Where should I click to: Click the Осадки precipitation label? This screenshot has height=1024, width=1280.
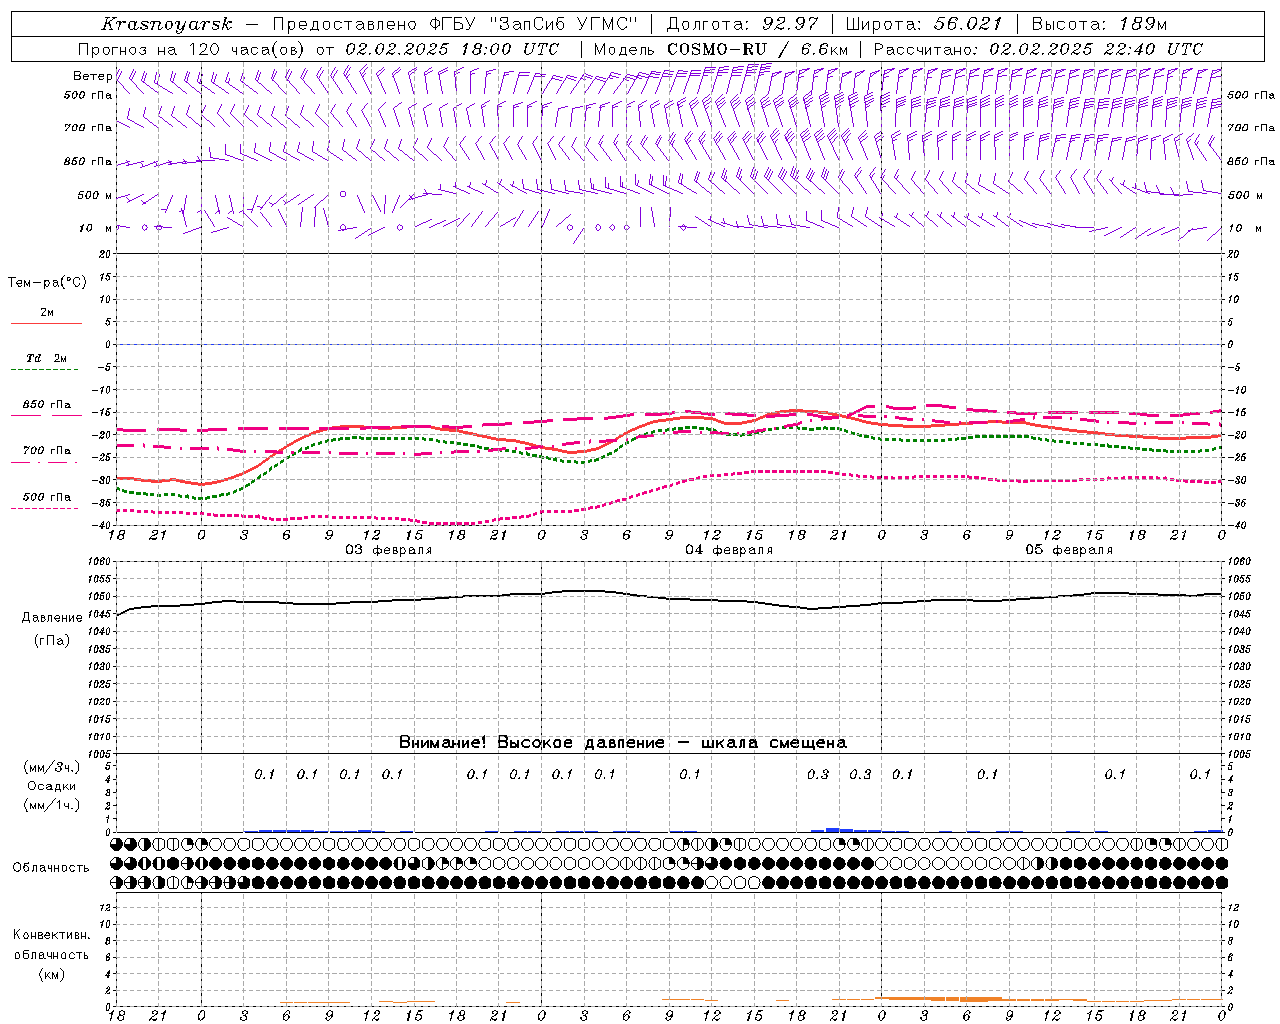(51, 786)
